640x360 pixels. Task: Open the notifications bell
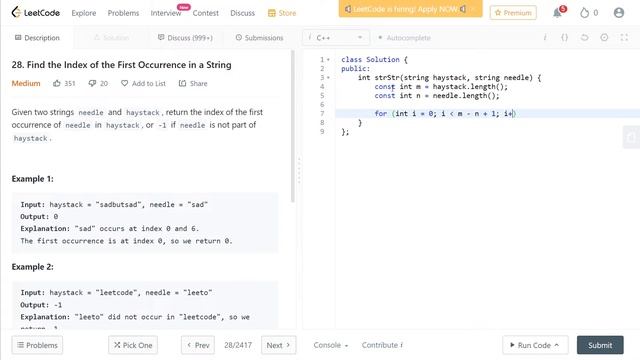point(558,13)
